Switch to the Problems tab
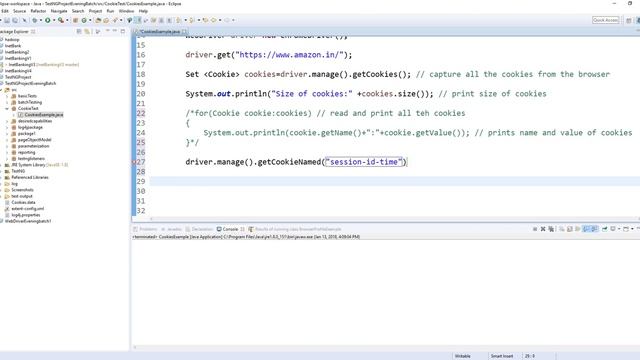 [x=145, y=229]
